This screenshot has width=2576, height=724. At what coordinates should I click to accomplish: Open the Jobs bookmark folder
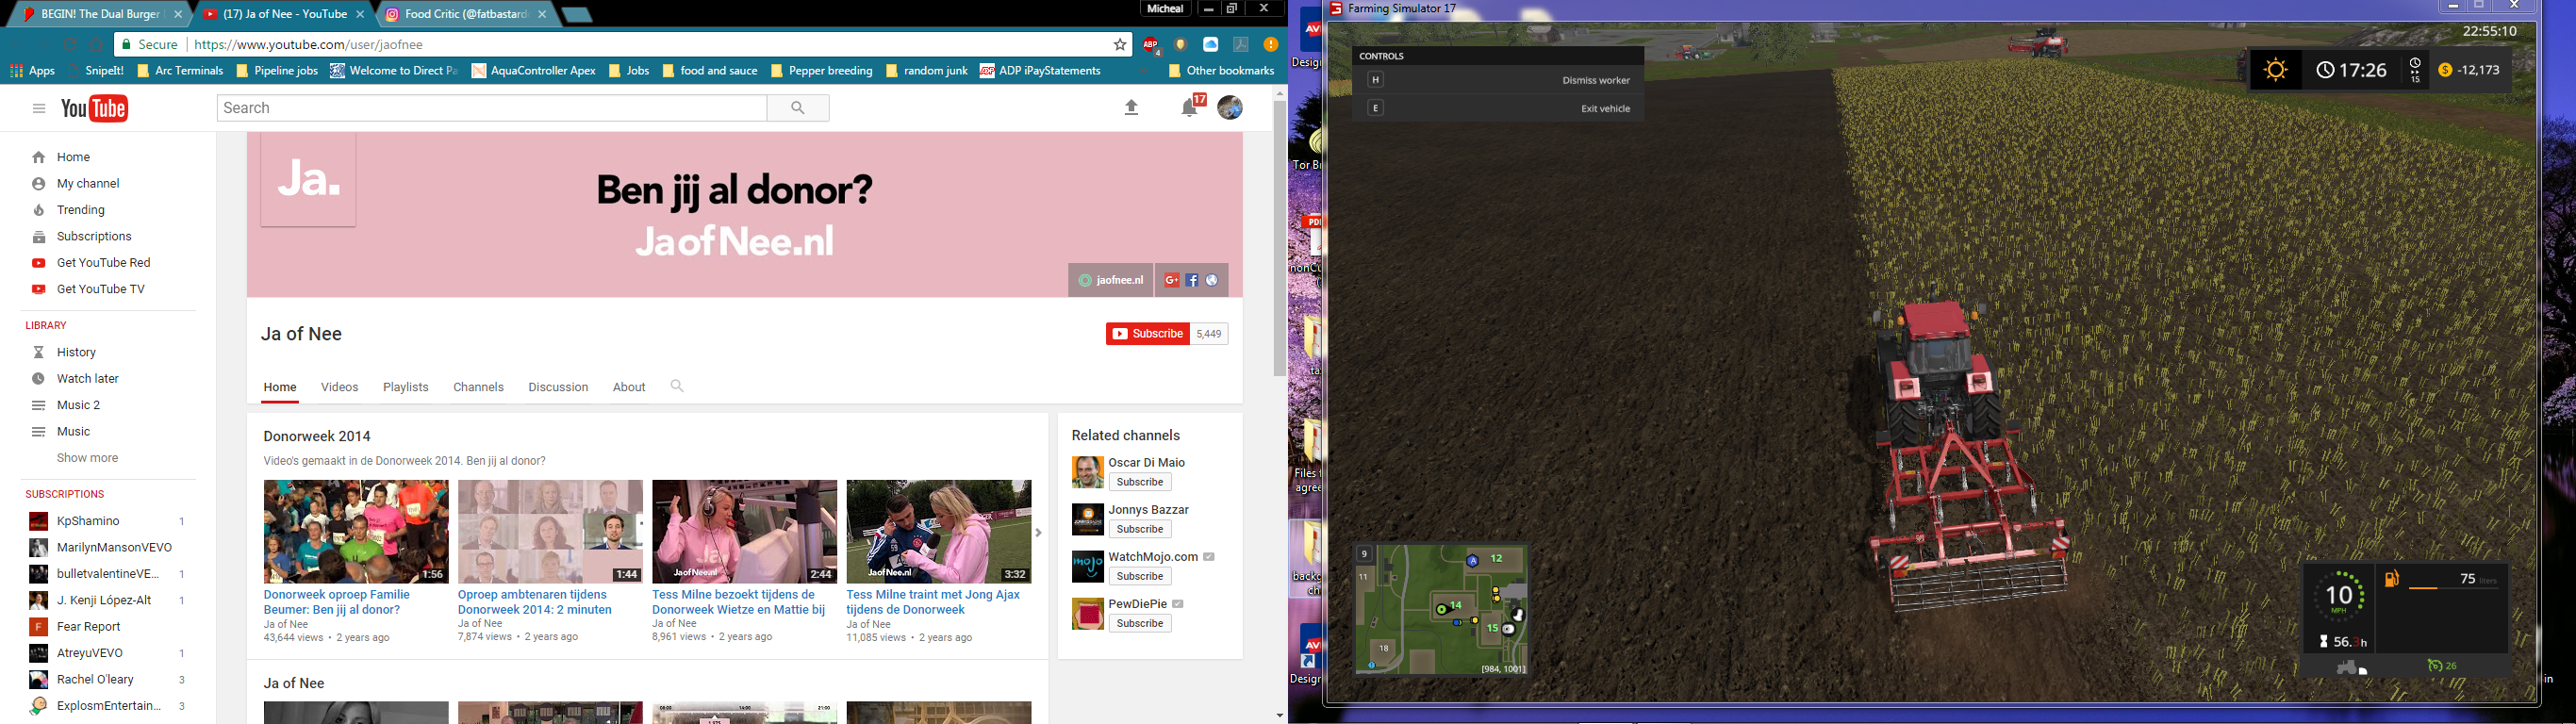[629, 71]
